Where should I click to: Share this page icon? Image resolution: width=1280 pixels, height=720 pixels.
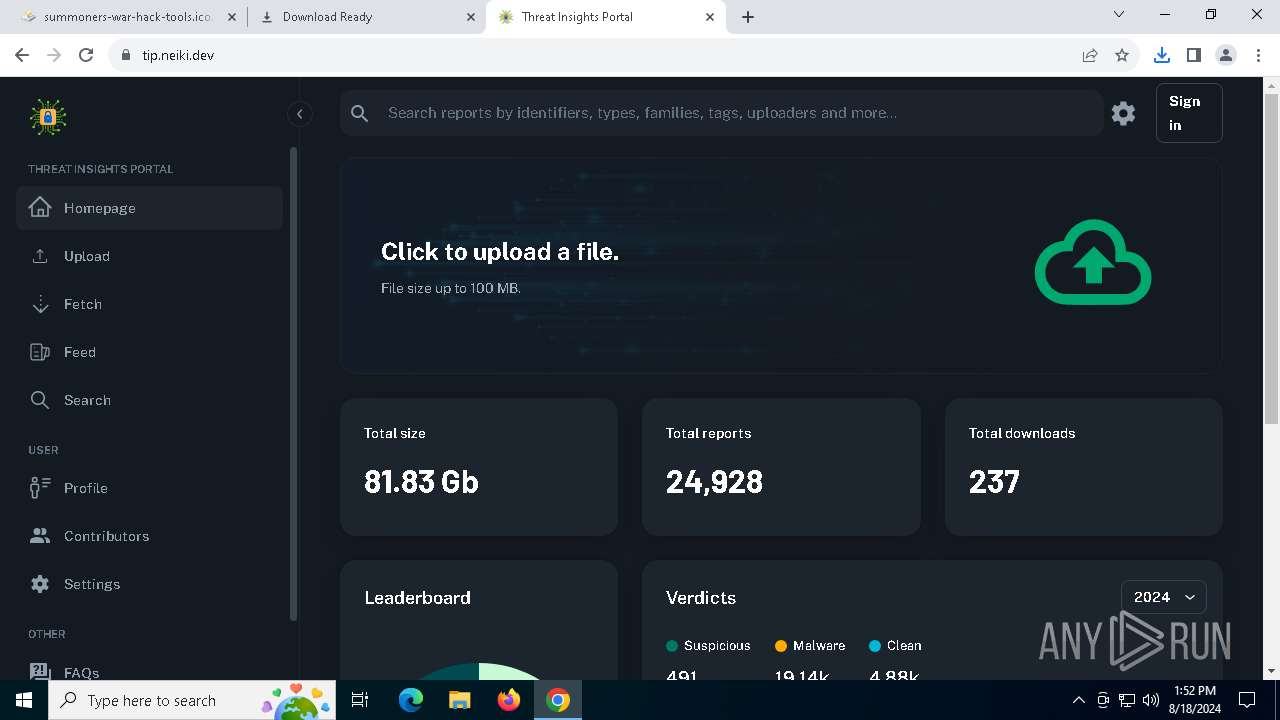click(1090, 55)
